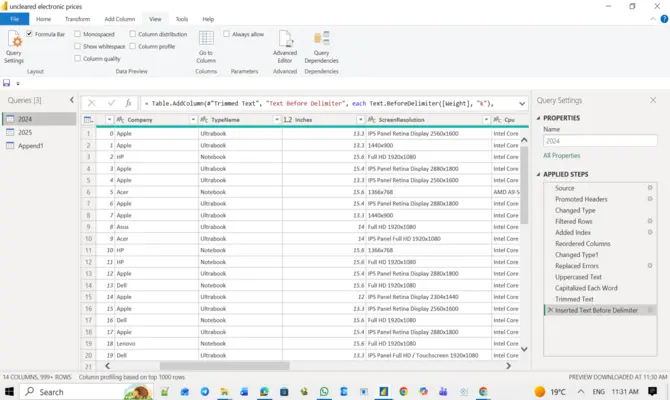Enable Column profile checkbox
Screen dimensions: 670x400
click(132, 46)
